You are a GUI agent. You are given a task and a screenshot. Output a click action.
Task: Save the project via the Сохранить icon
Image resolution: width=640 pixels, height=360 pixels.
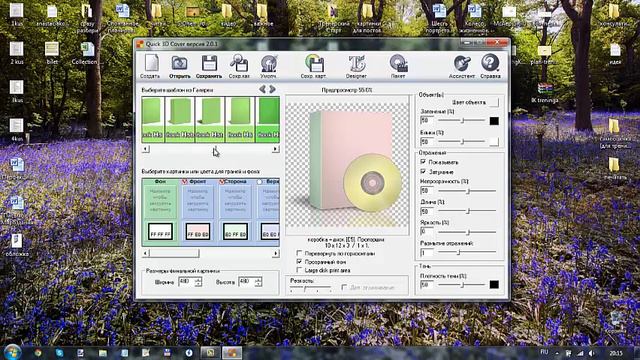(x=209, y=66)
